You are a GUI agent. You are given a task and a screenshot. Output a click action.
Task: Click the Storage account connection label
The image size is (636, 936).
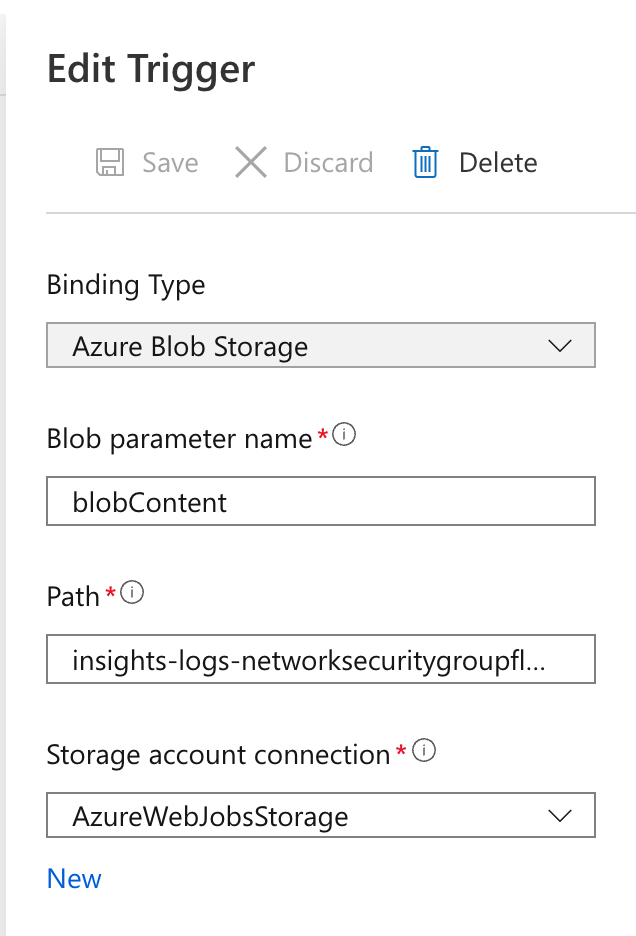point(219,755)
